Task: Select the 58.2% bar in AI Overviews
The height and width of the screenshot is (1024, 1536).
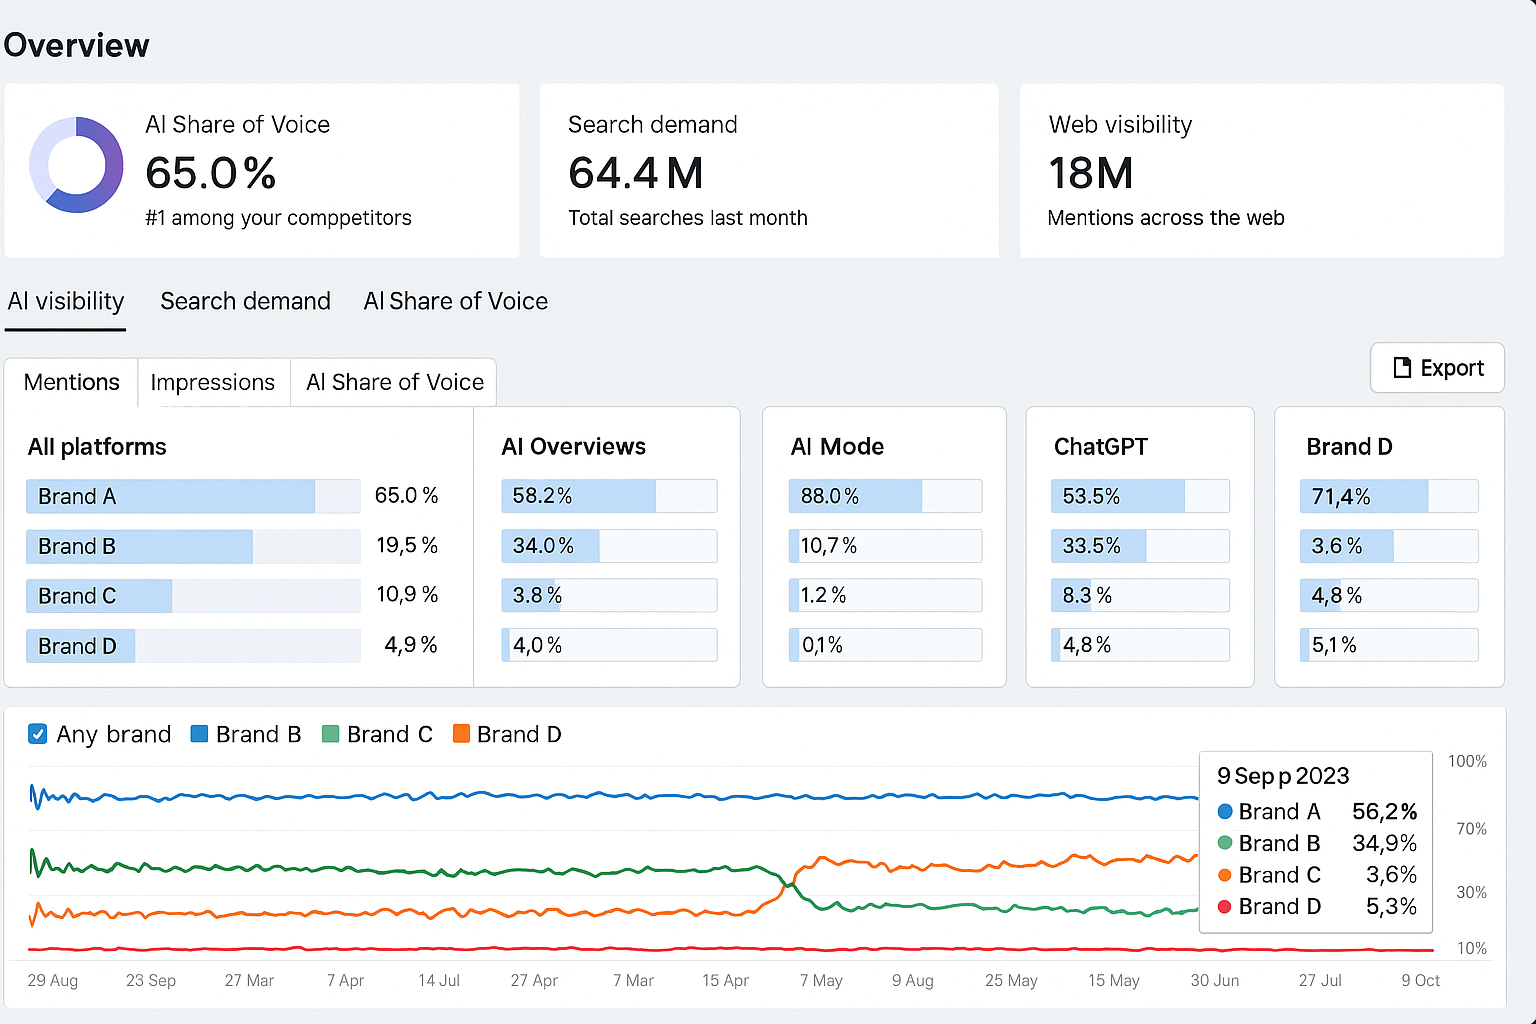Action: click(x=578, y=496)
